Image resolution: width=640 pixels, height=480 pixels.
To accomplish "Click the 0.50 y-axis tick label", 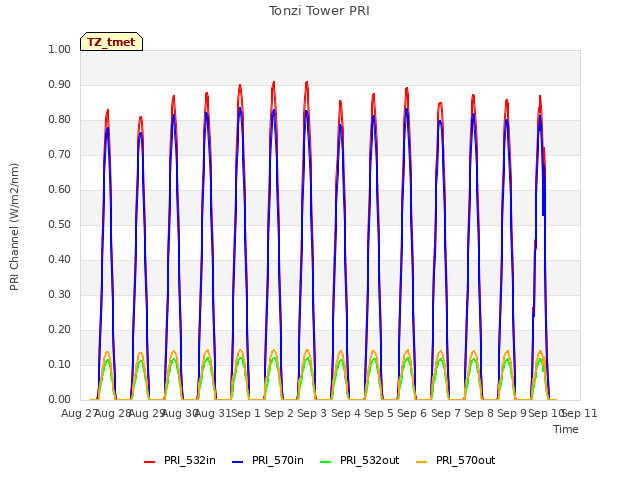I will pos(60,224).
